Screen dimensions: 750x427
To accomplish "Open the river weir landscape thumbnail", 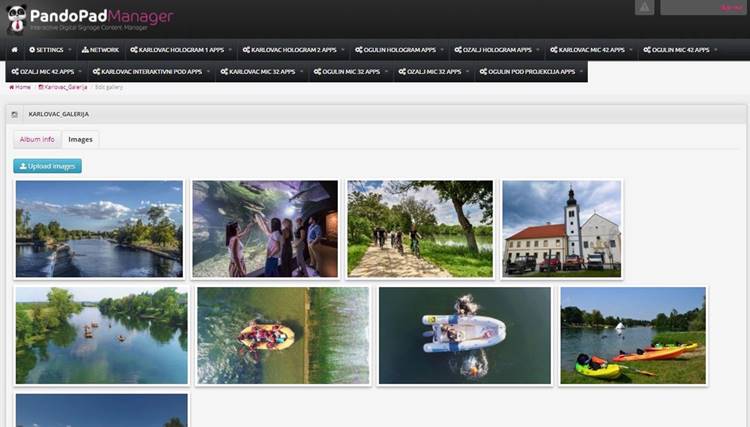I will pos(99,229).
